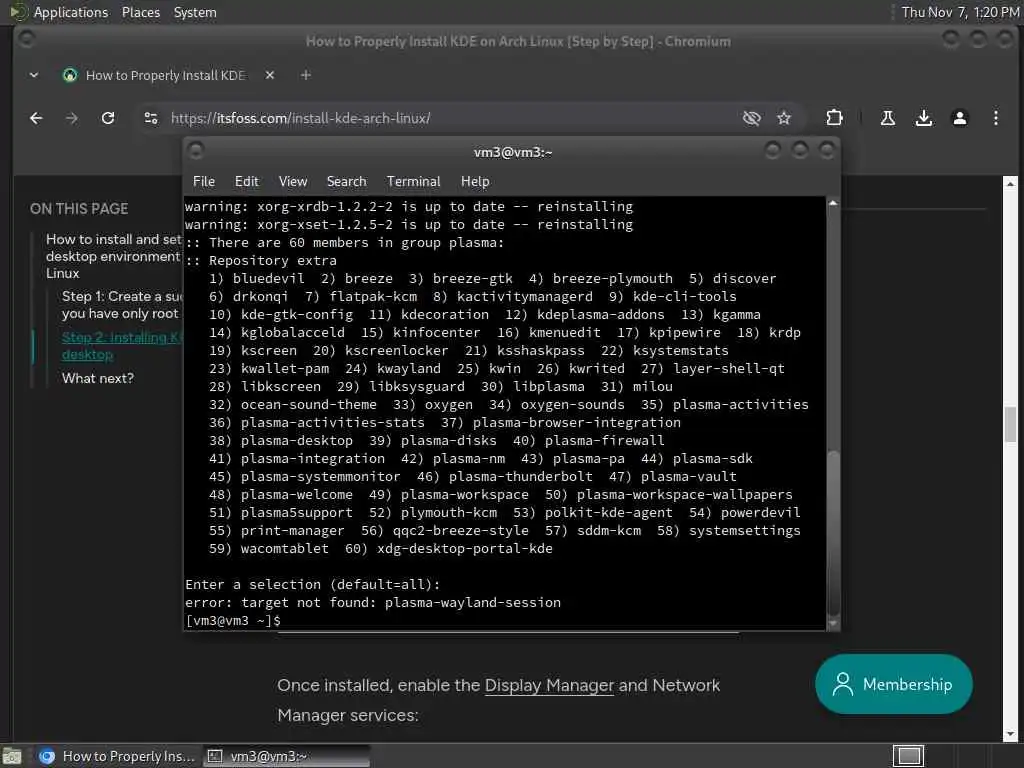The height and width of the screenshot is (768, 1024).
Task: Open a new tab with plus button
Action: pyautogui.click(x=306, y=75)
